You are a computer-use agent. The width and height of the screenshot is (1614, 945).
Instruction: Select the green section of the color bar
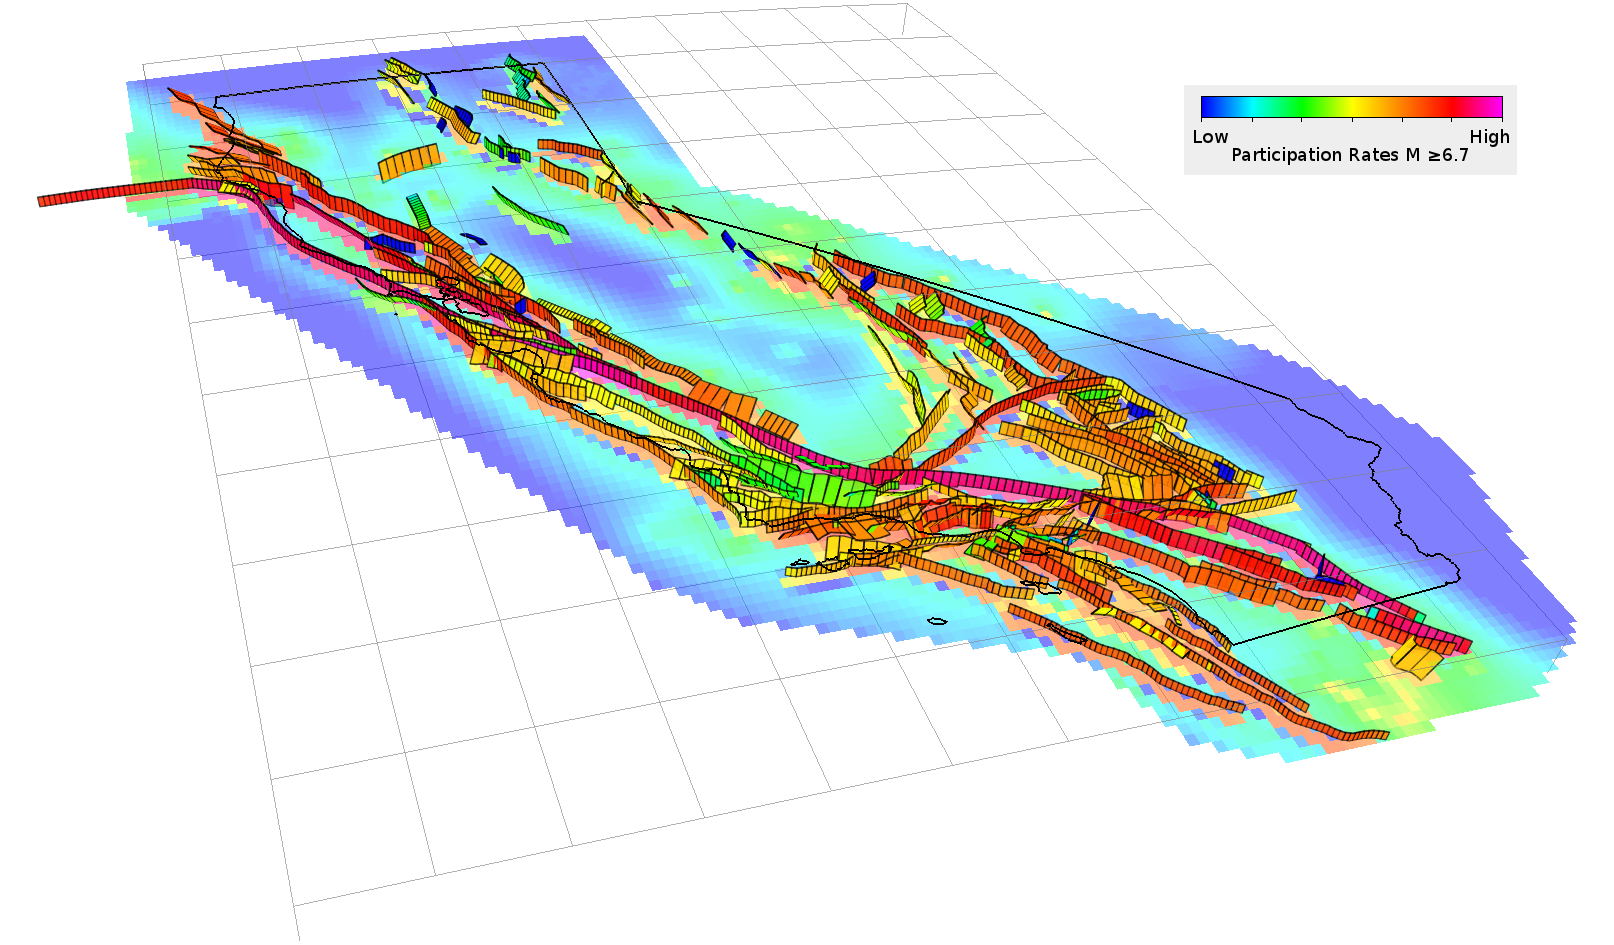(x=1300, y=107)
